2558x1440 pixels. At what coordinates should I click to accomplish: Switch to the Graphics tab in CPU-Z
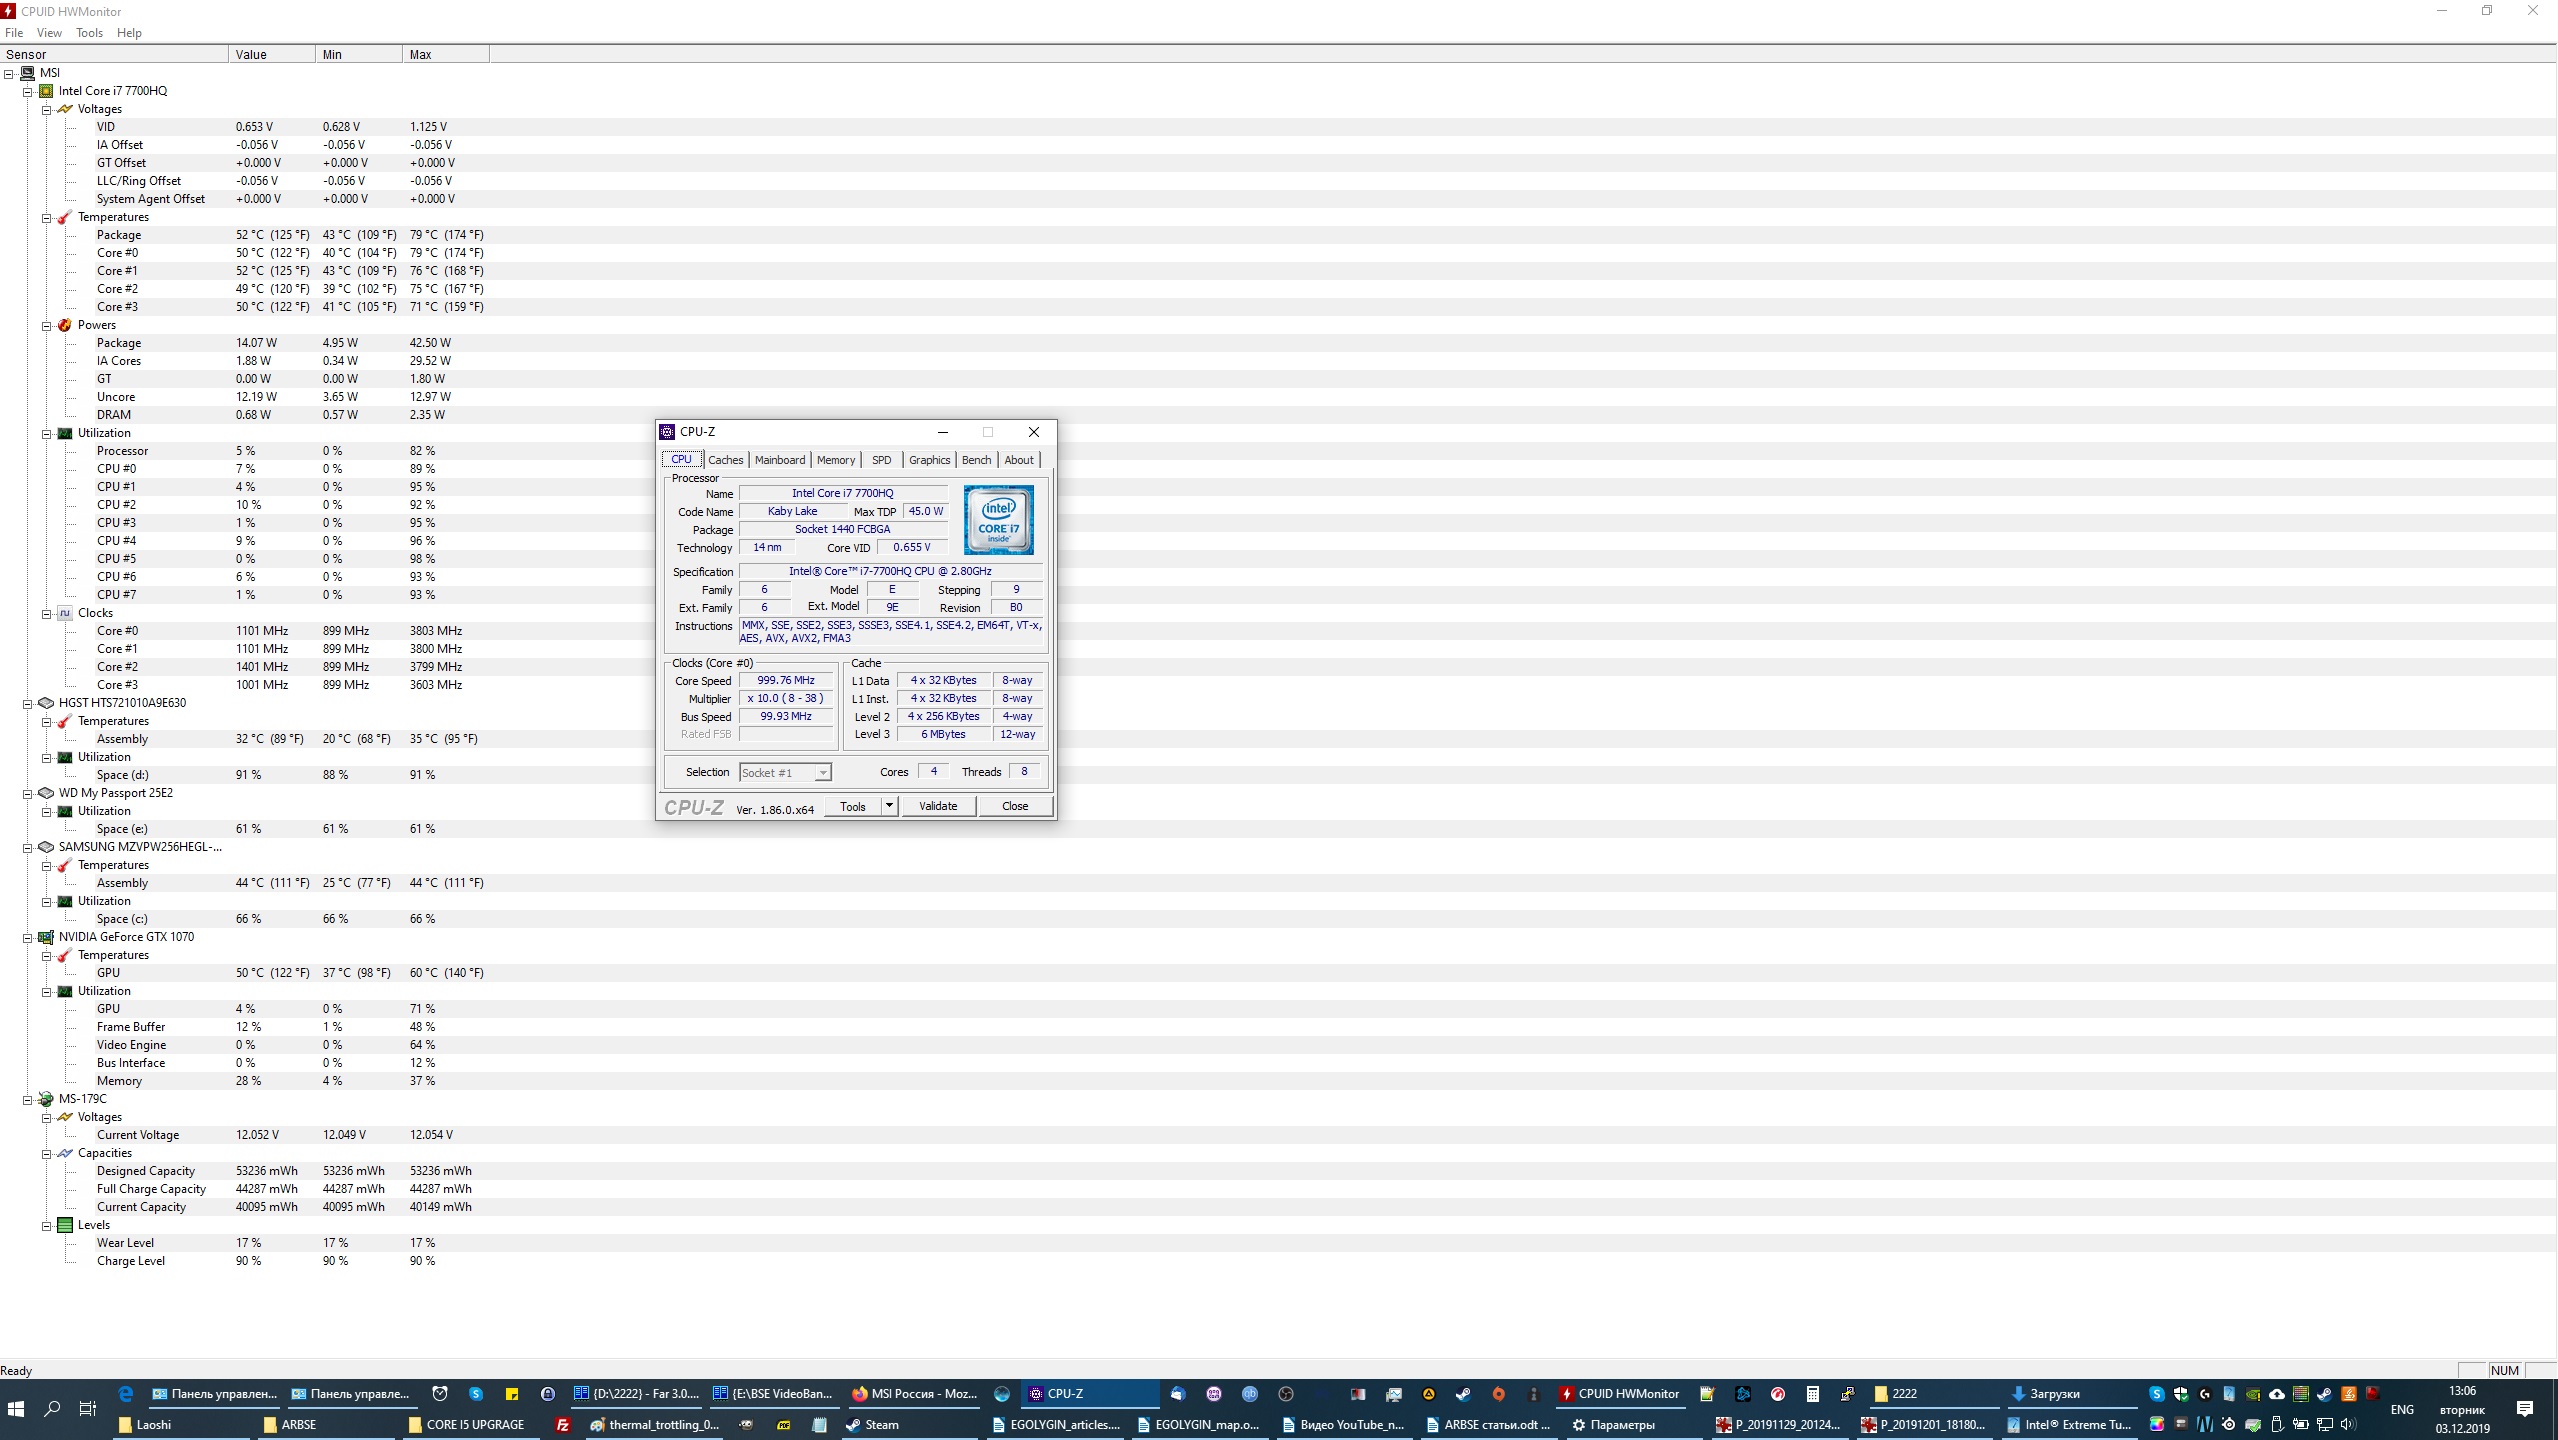(929, 460)
